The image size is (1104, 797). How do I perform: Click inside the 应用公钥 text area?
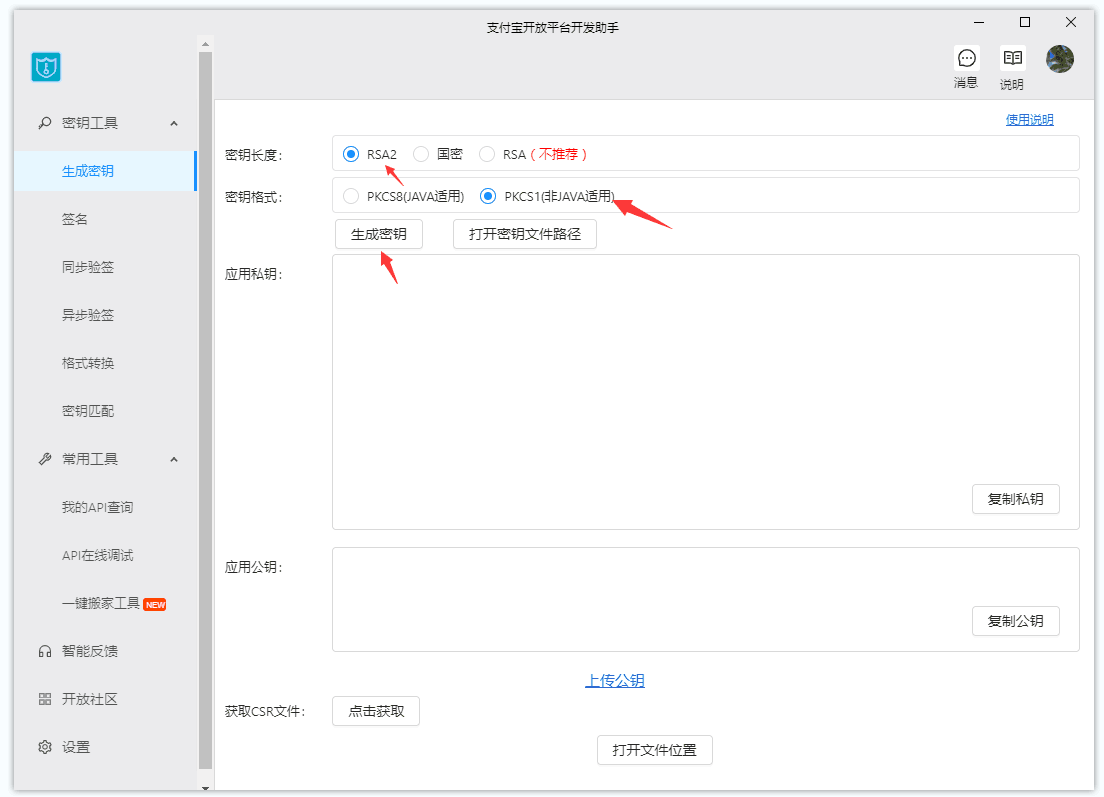[x=705, y=600]
